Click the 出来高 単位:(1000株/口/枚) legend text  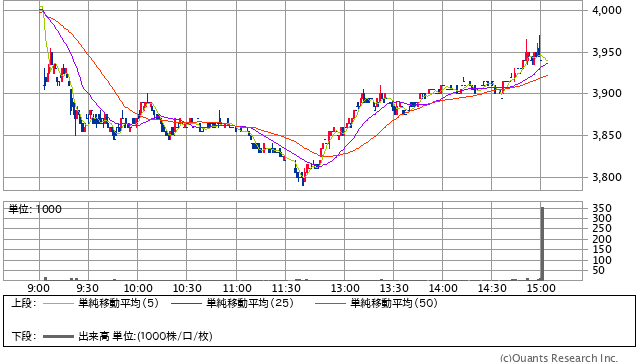(x=145, y=336)
